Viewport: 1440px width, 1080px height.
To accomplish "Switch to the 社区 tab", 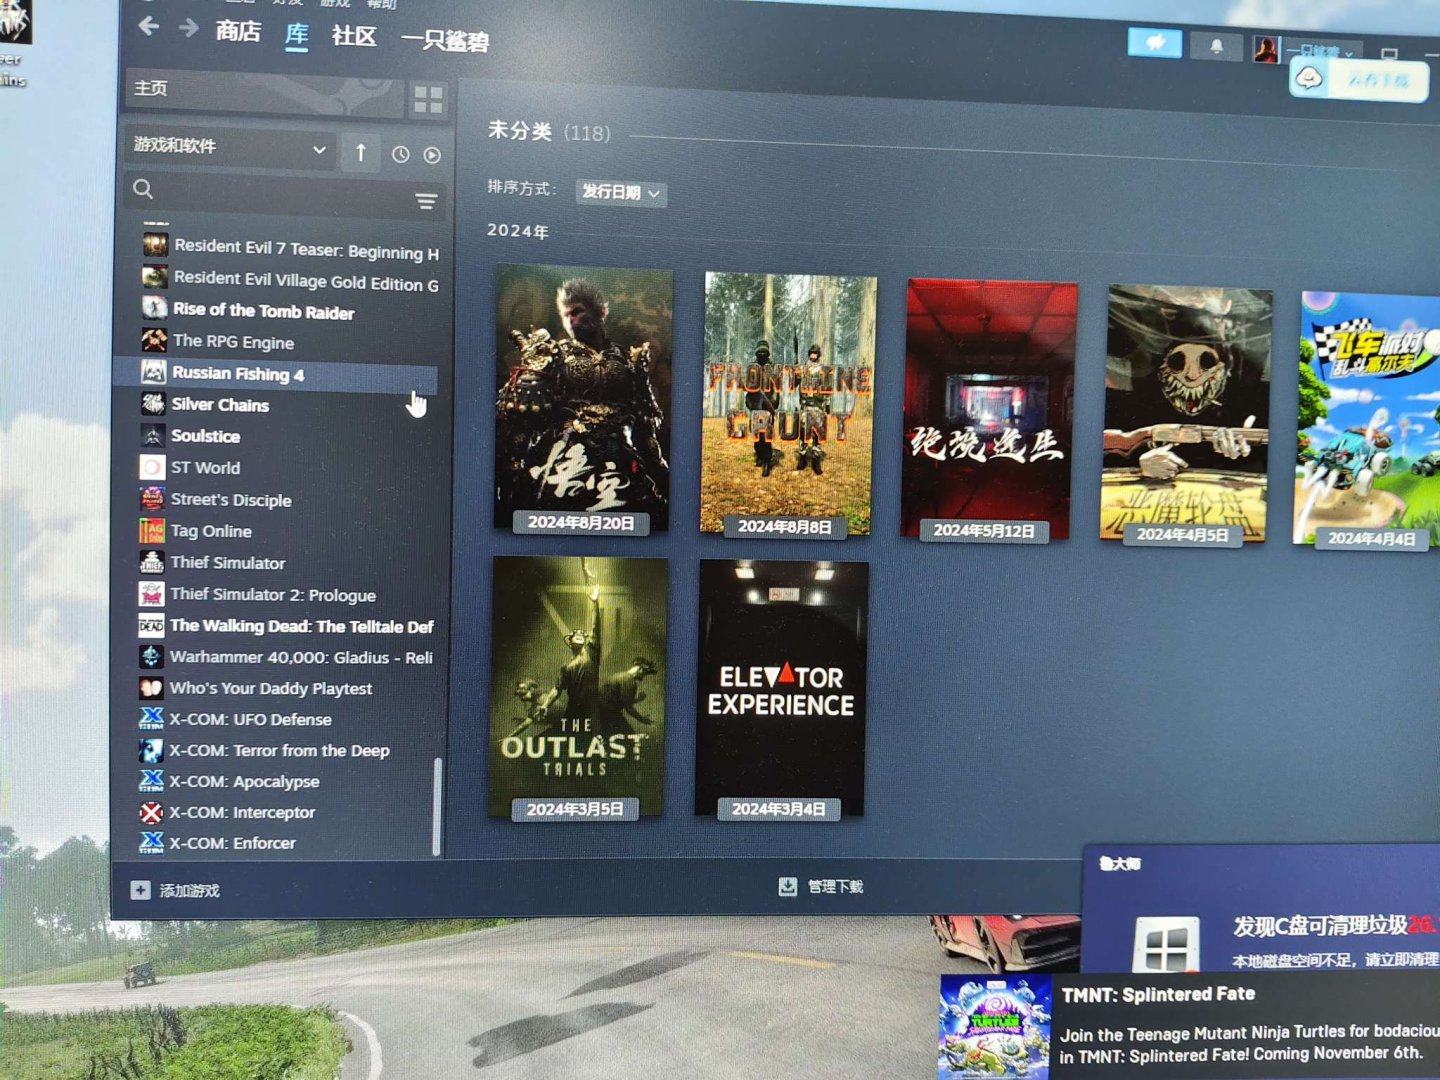I will (353, 36).
